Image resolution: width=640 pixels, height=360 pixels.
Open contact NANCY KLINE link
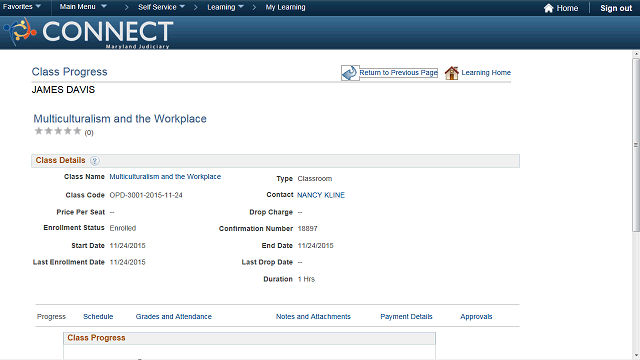click(x=321, y=195)
